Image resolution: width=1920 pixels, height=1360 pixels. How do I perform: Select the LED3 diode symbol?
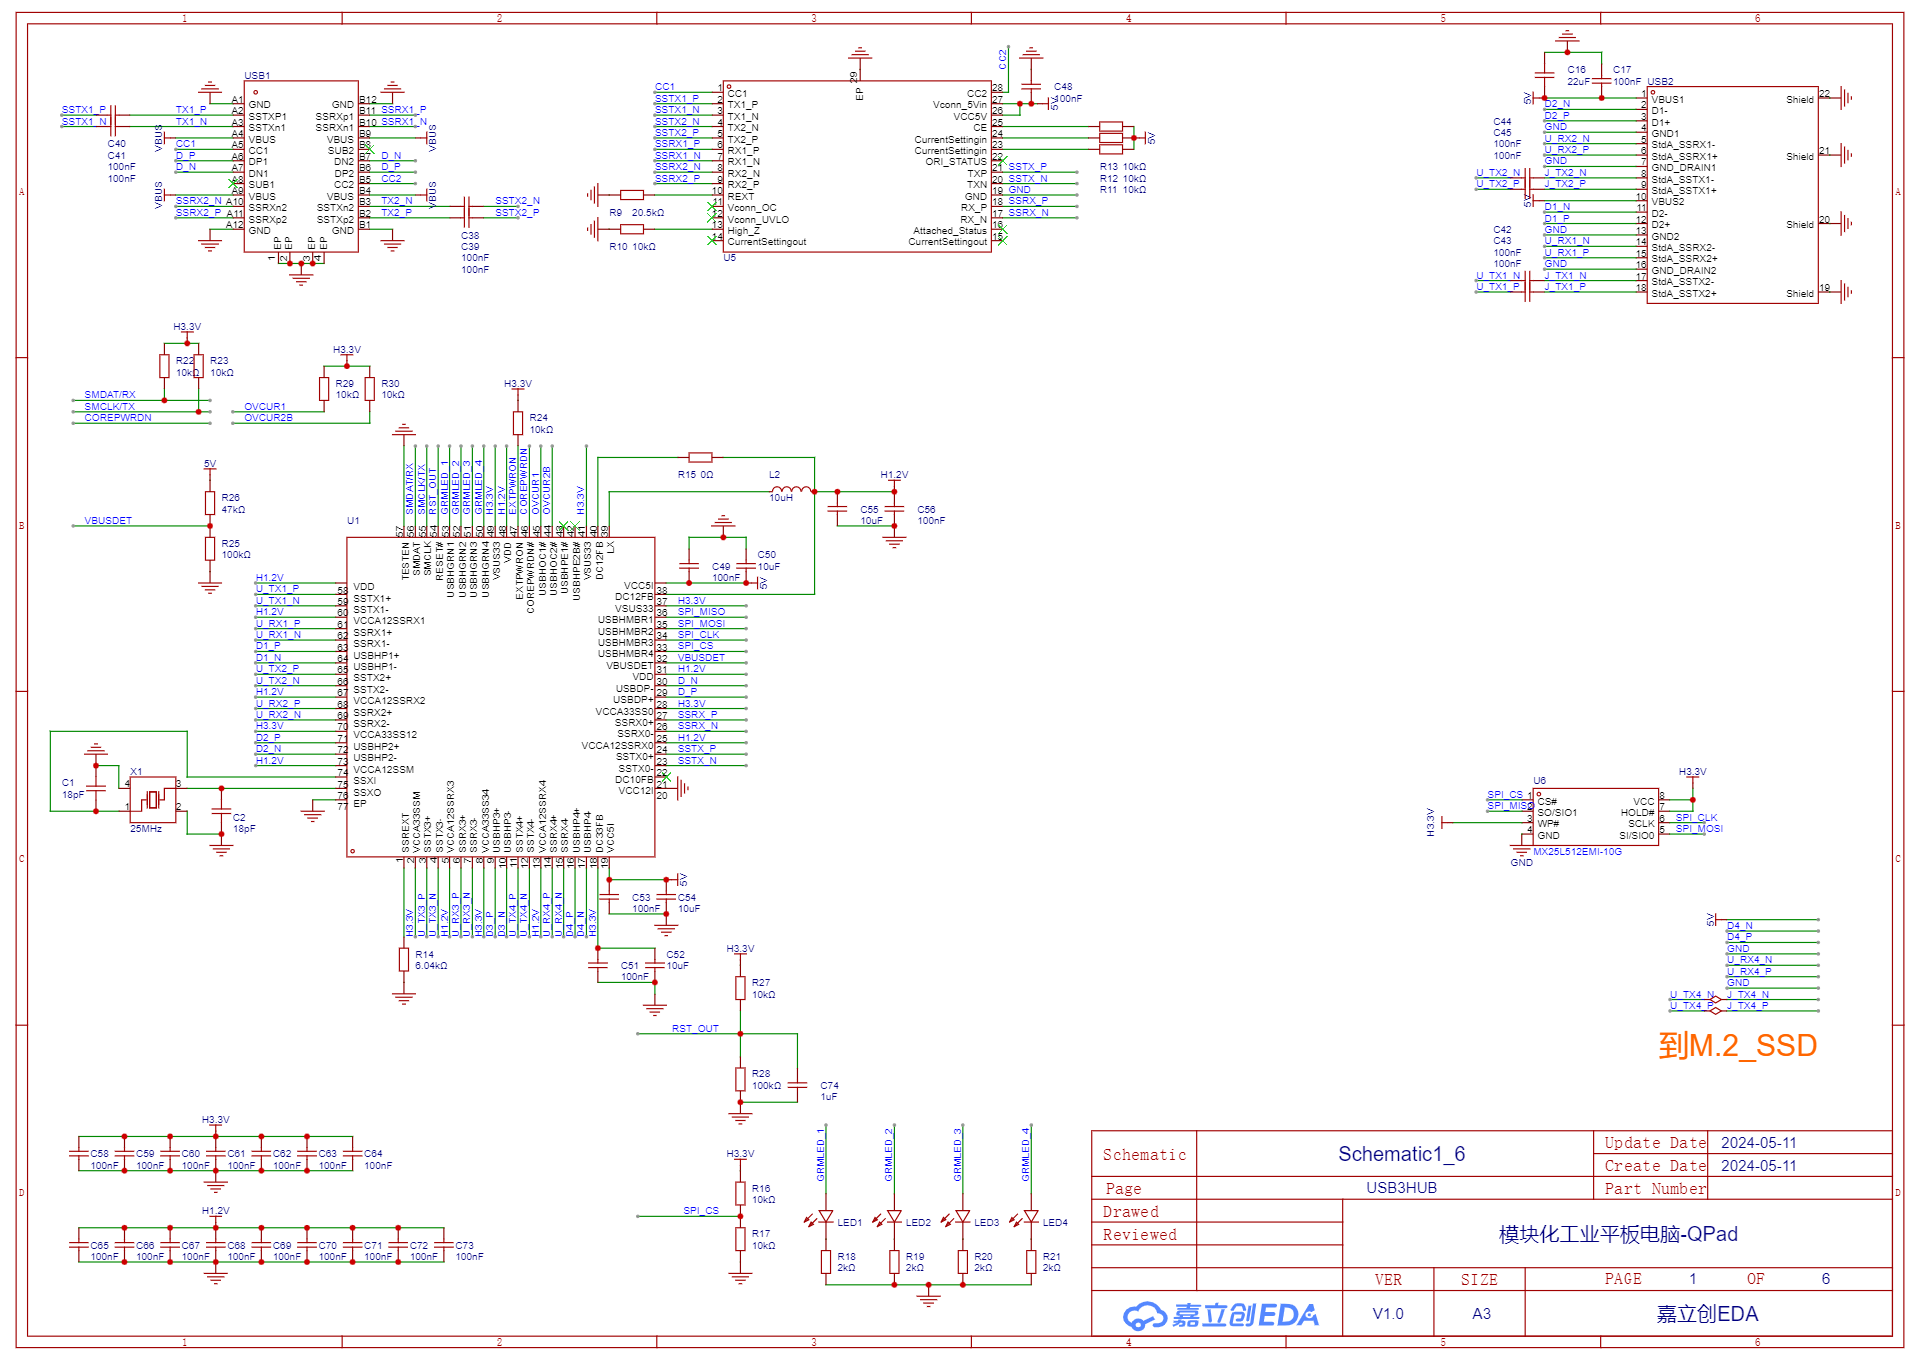click(x=963, y=1218)
